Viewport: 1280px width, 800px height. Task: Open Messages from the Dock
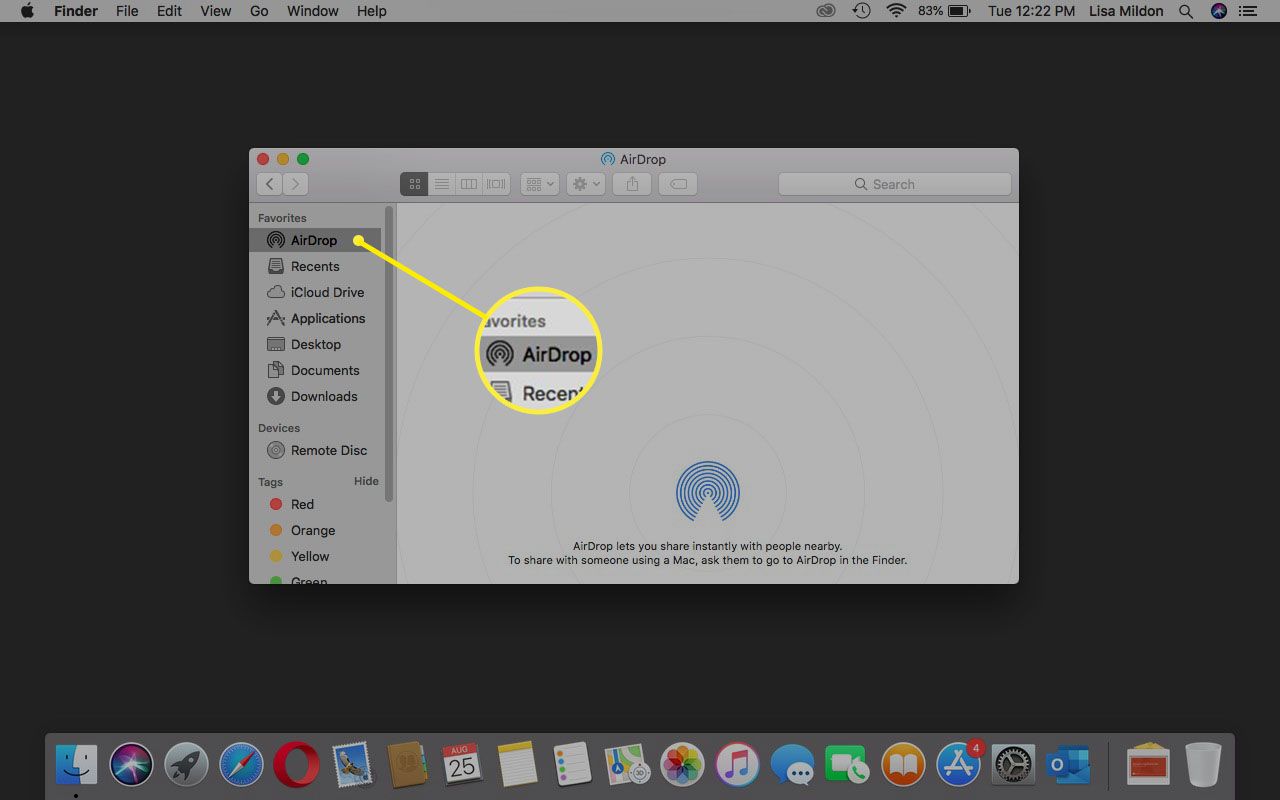point(793,765)
